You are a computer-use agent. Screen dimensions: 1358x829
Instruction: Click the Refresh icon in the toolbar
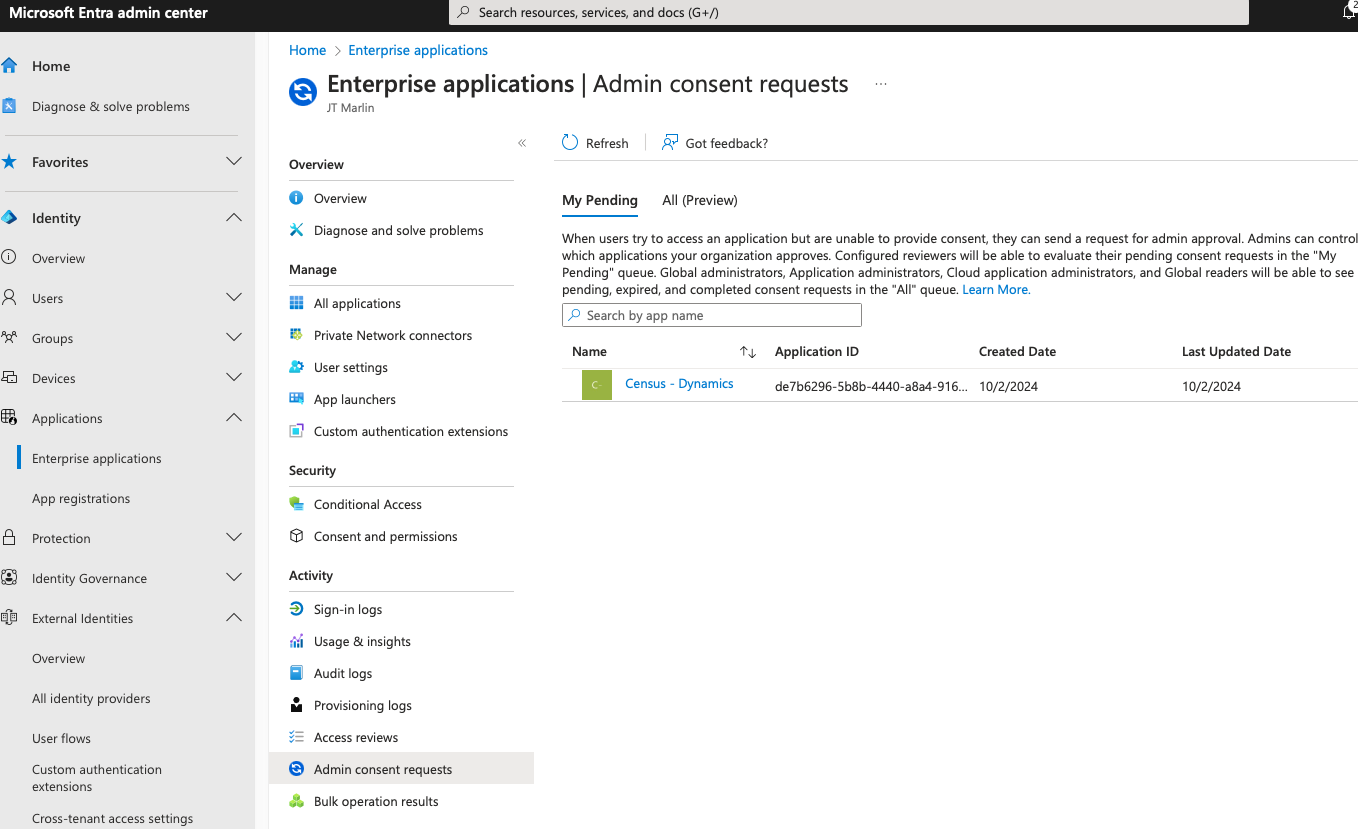570,143
